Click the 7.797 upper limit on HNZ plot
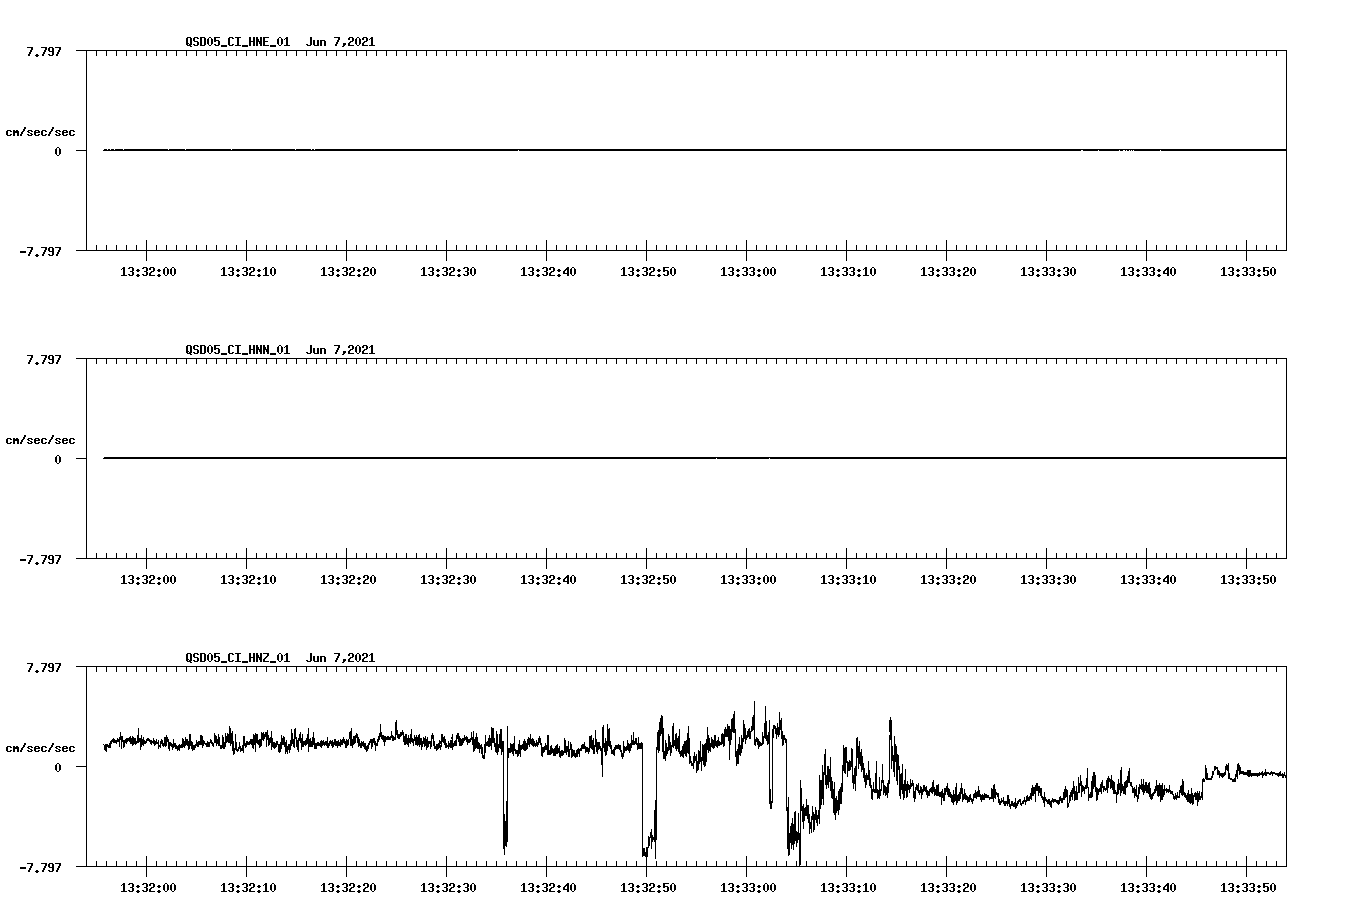This screenshot has height=924, width=1358. [x=43, y=667]
